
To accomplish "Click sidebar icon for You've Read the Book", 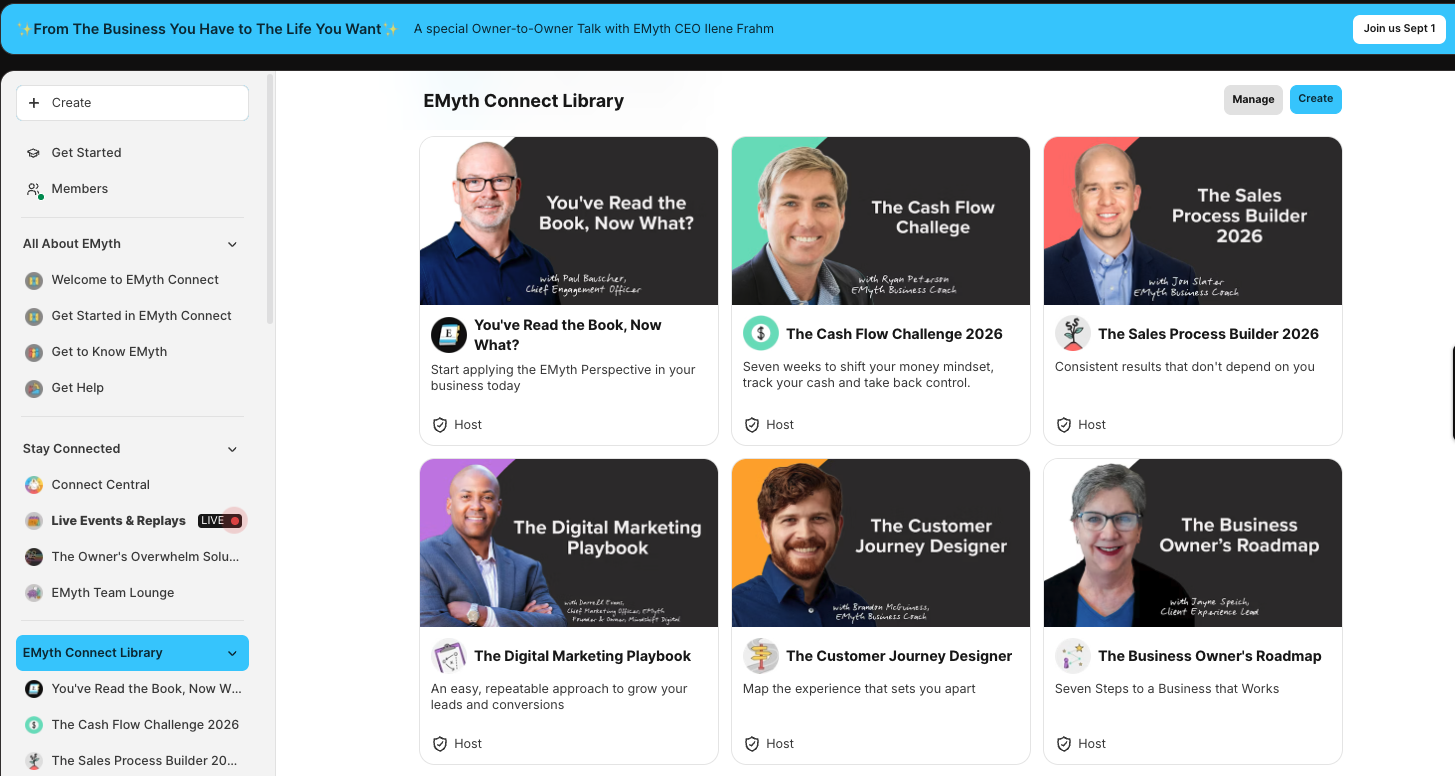I will pyautogui.click(x=34, y=689).
